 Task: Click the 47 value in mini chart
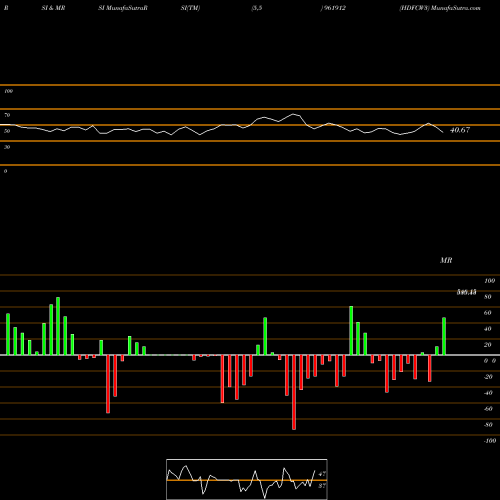pos(322,474)
